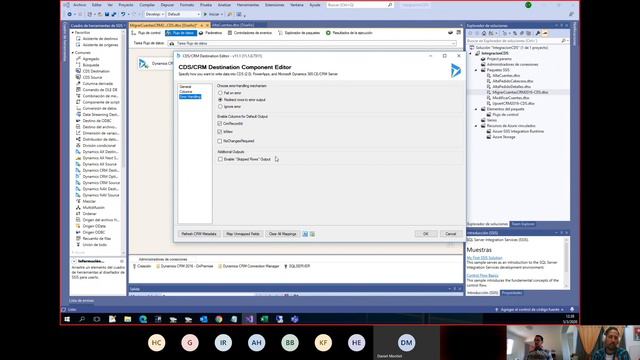Open the My First SSIS Solution link
Image resolution: width=640 pixels, height=360 pixels.
click(484, 258)
